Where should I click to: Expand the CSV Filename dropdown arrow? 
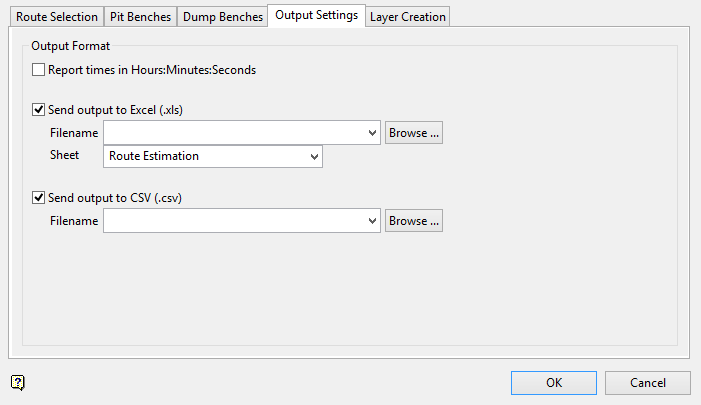click(x=373, y=220)
